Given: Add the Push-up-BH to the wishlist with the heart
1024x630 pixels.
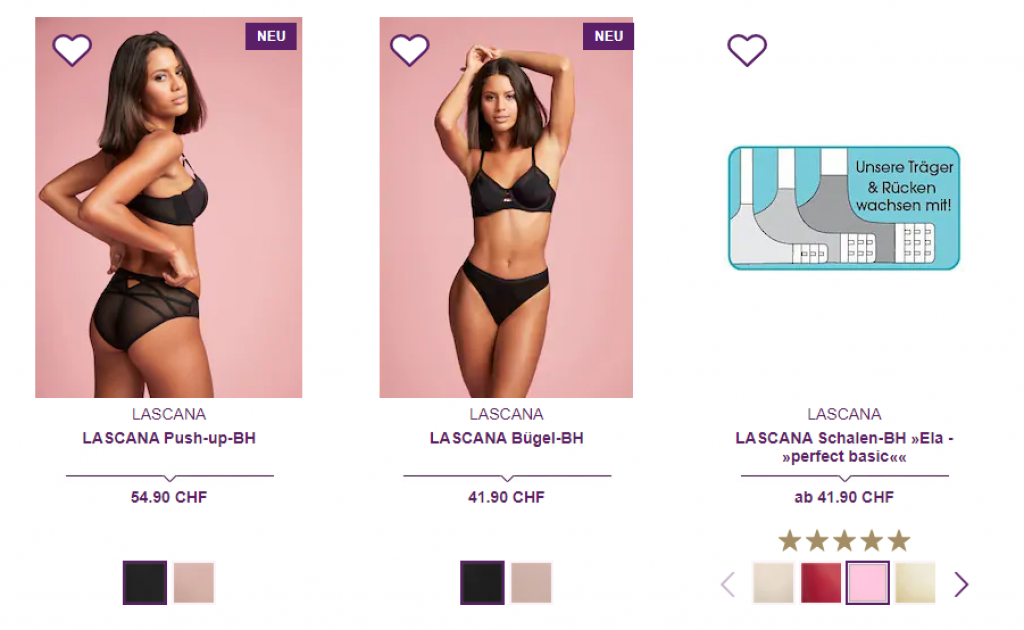Looking at the screenshot, I should (72, 50).
